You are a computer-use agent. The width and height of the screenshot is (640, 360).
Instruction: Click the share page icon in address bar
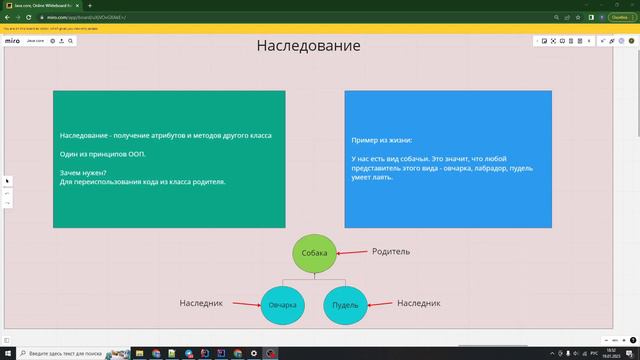coord(567,18)
